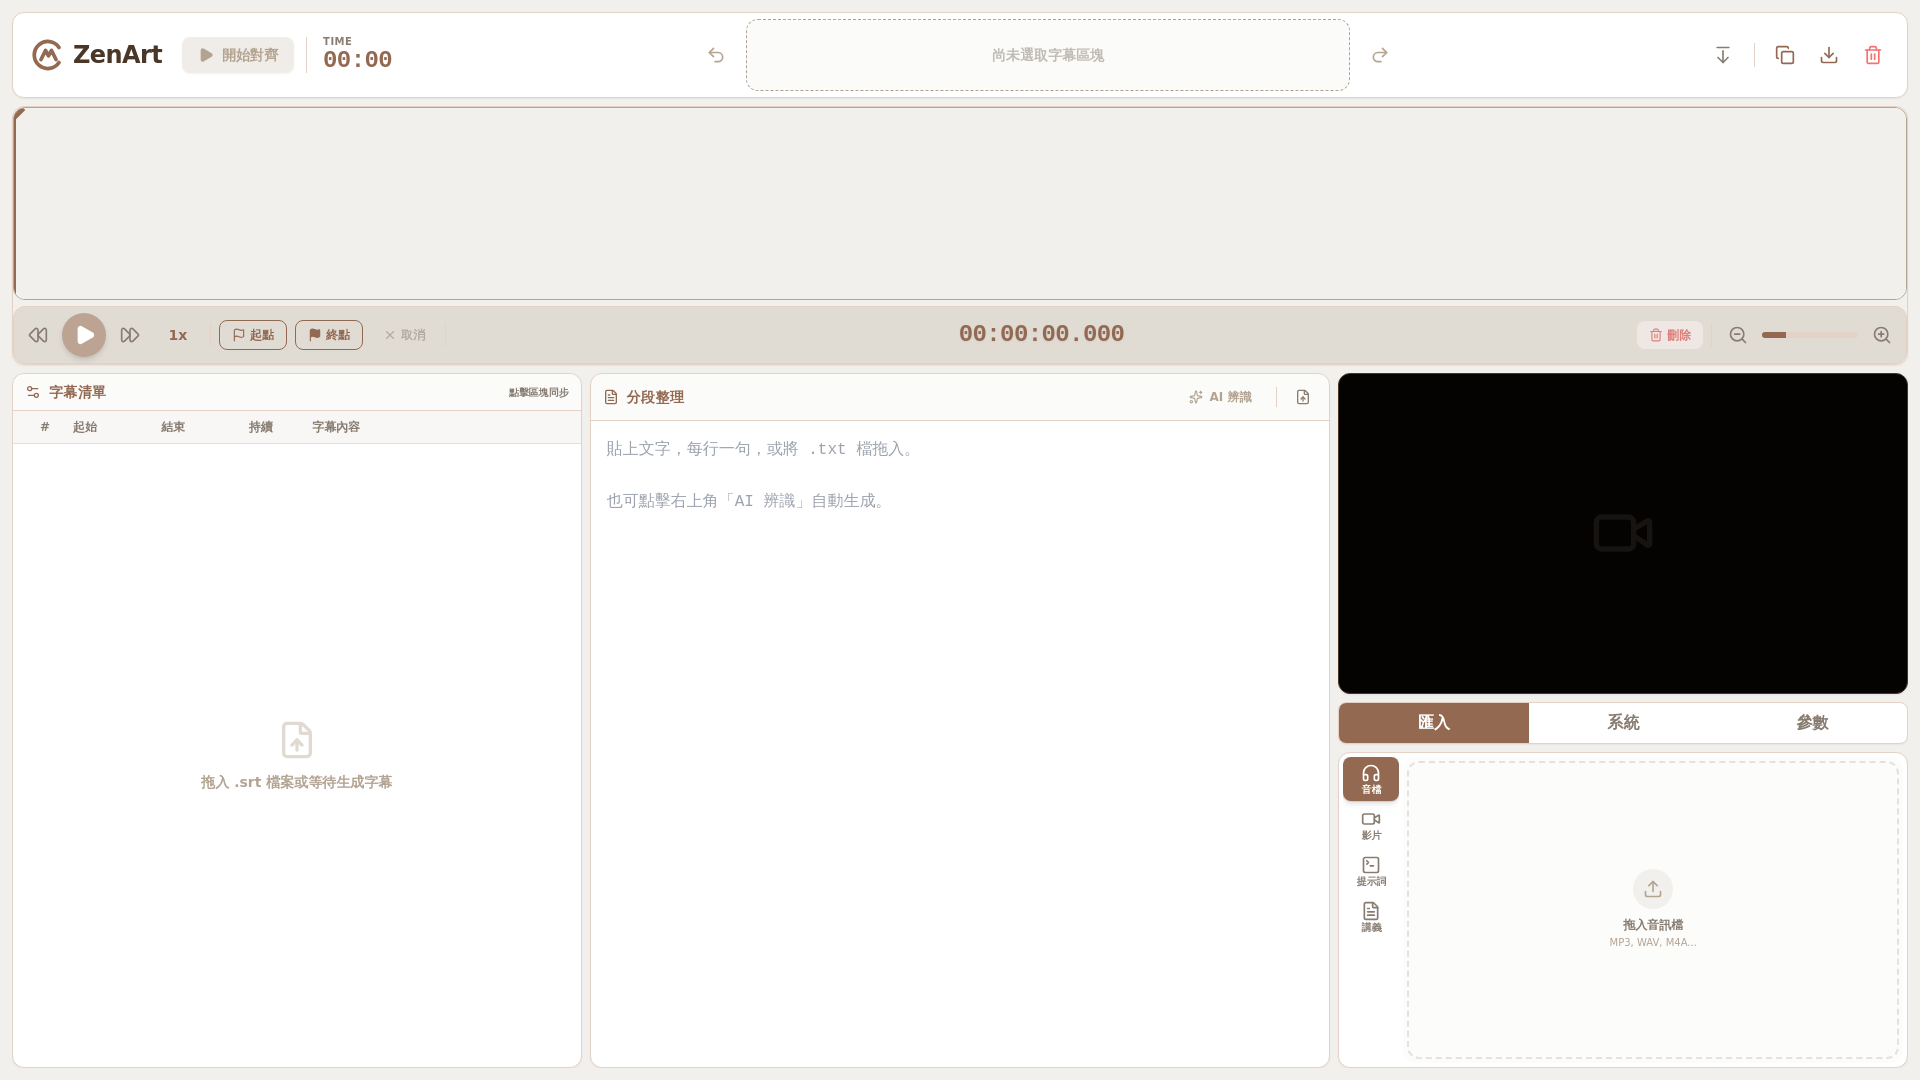Screen dimensions: 1920x1080
Task: Click the import text file icon
Action: pos(1303,397)
